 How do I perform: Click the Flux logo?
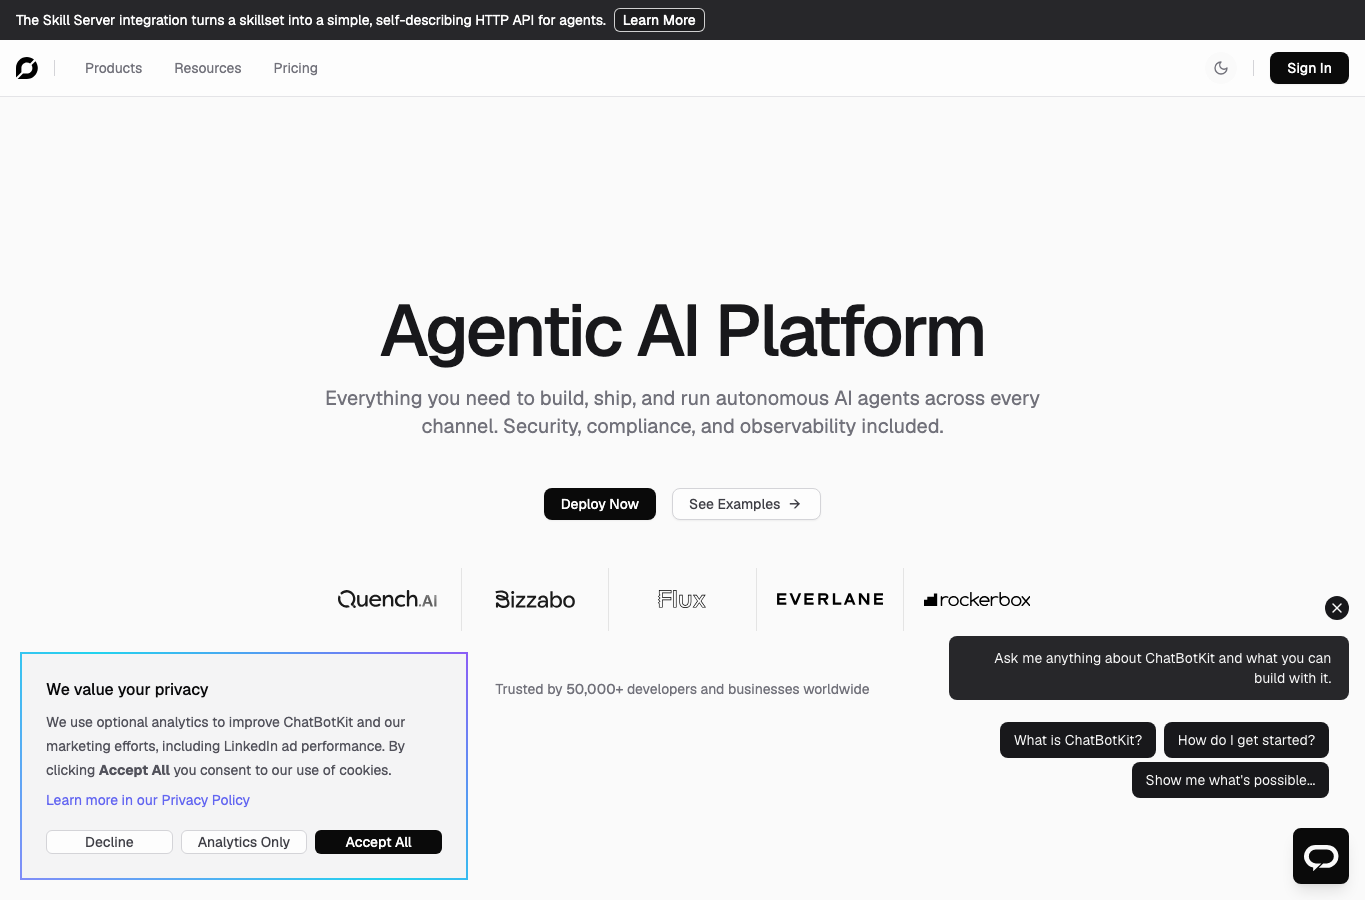click(682, 599)
